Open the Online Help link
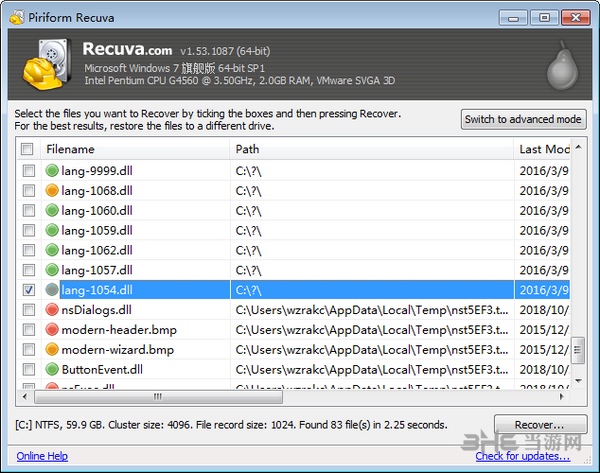600x473 pixels. coord(42,456)
